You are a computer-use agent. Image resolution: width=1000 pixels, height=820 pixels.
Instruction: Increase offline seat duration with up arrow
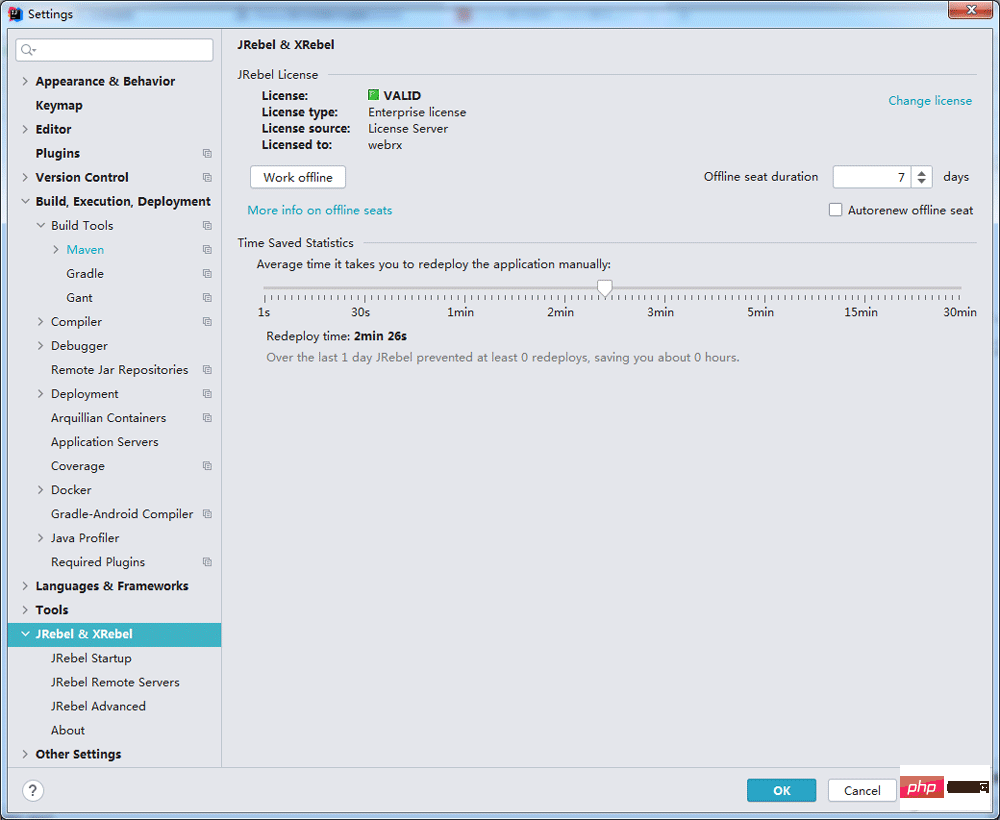click(x=922, y=172)
